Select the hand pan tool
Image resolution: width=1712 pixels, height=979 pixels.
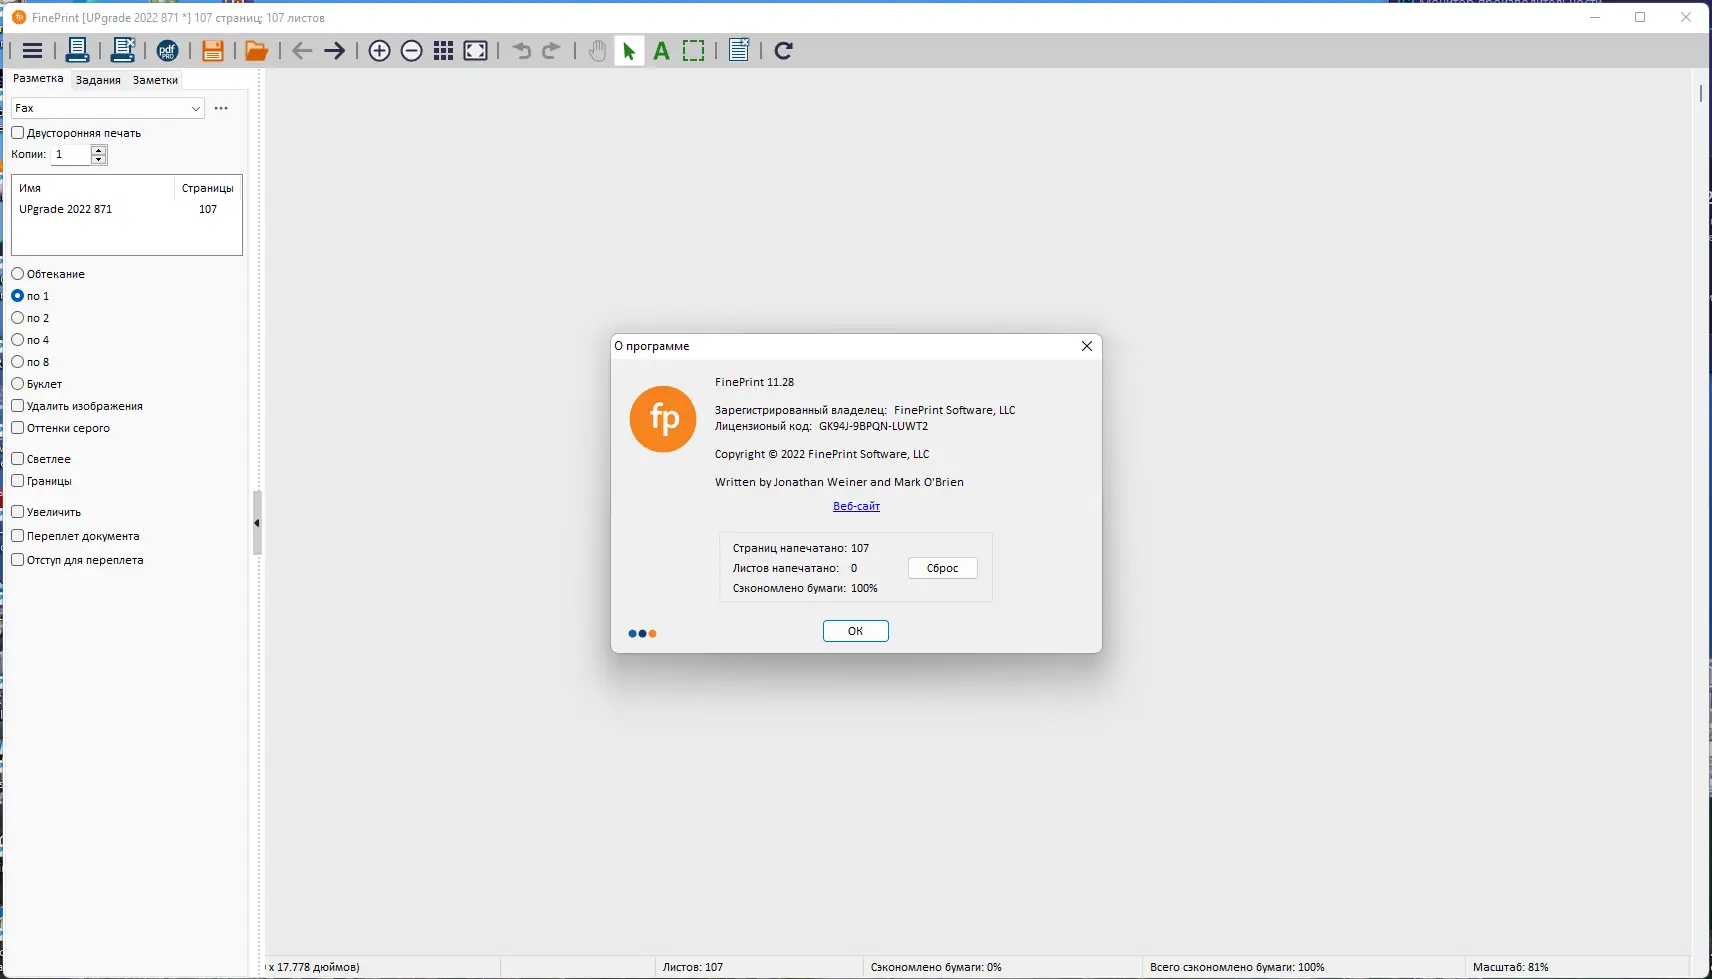(597, 51)
